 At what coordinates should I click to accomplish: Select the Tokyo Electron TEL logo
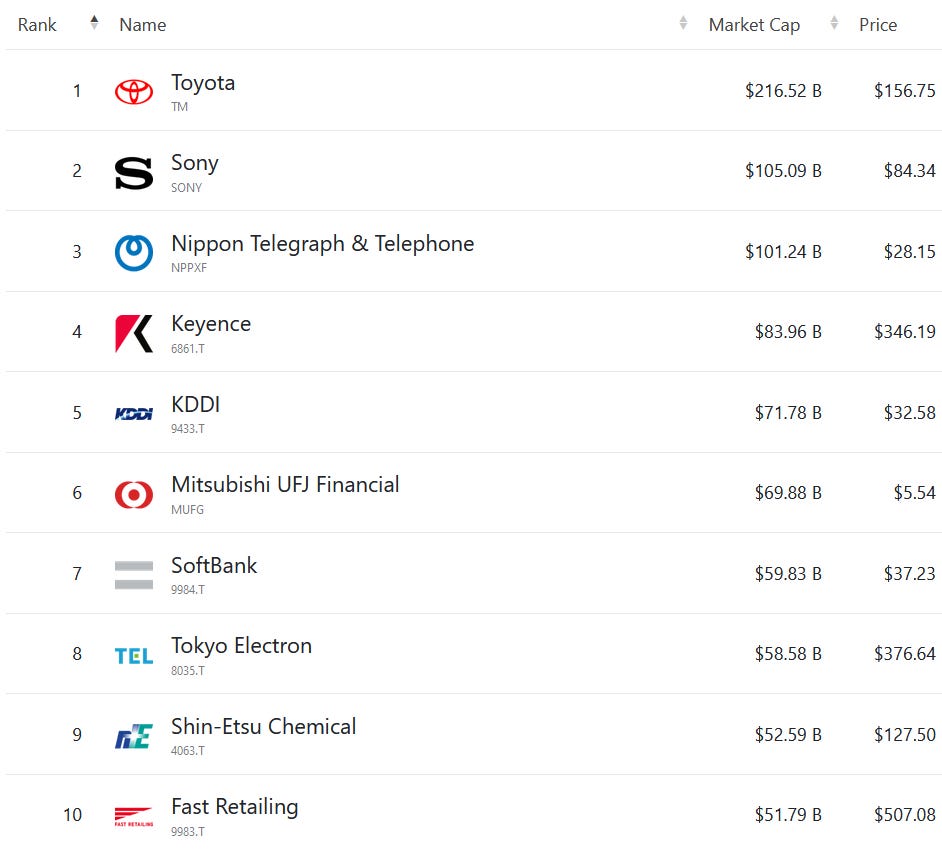click(x=133, y=656)
